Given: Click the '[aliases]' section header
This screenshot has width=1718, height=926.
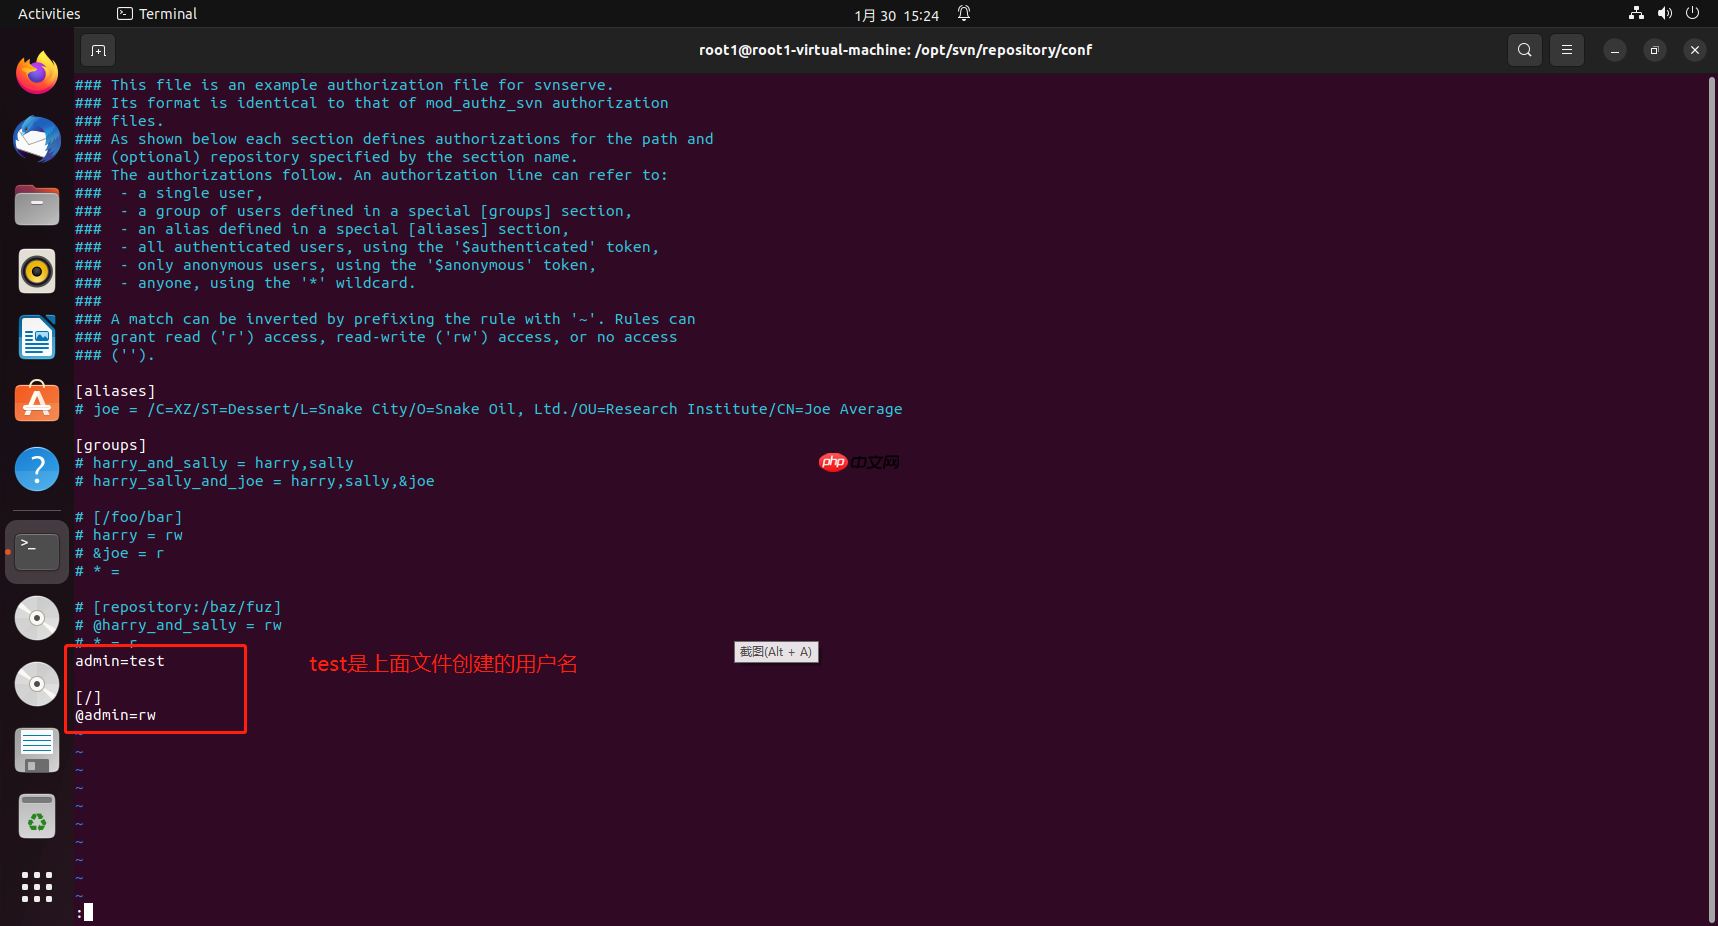Looking at the screenshot, I should pos(115,391).
